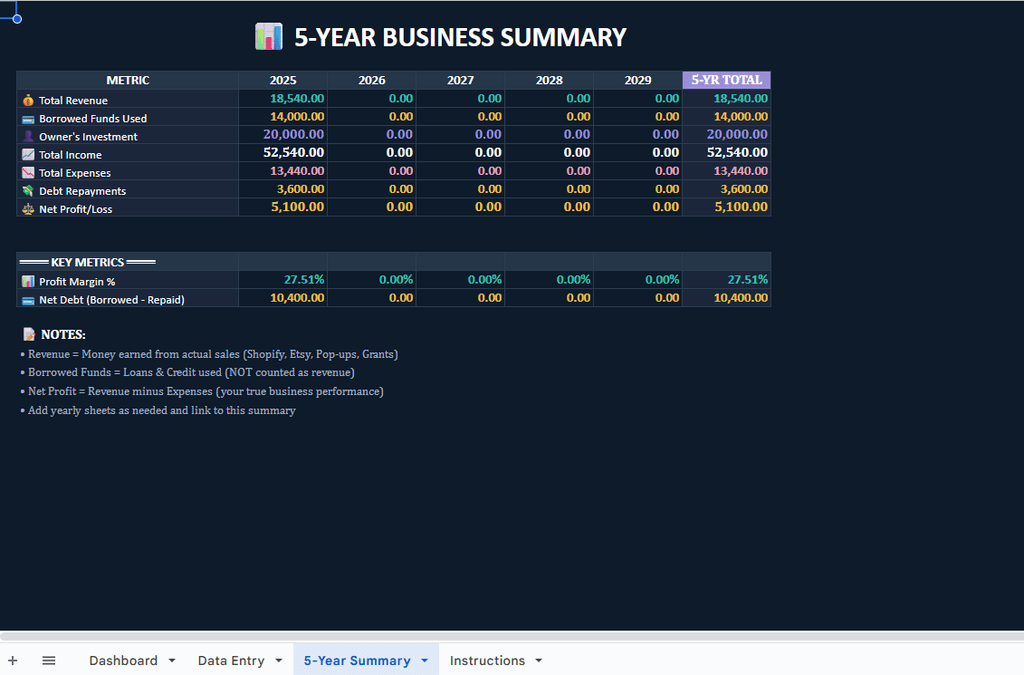Expand the Data Entry tab menu arrow
Image resolution: width=1024 pixels, height=675 pixels.
[278, 661]
